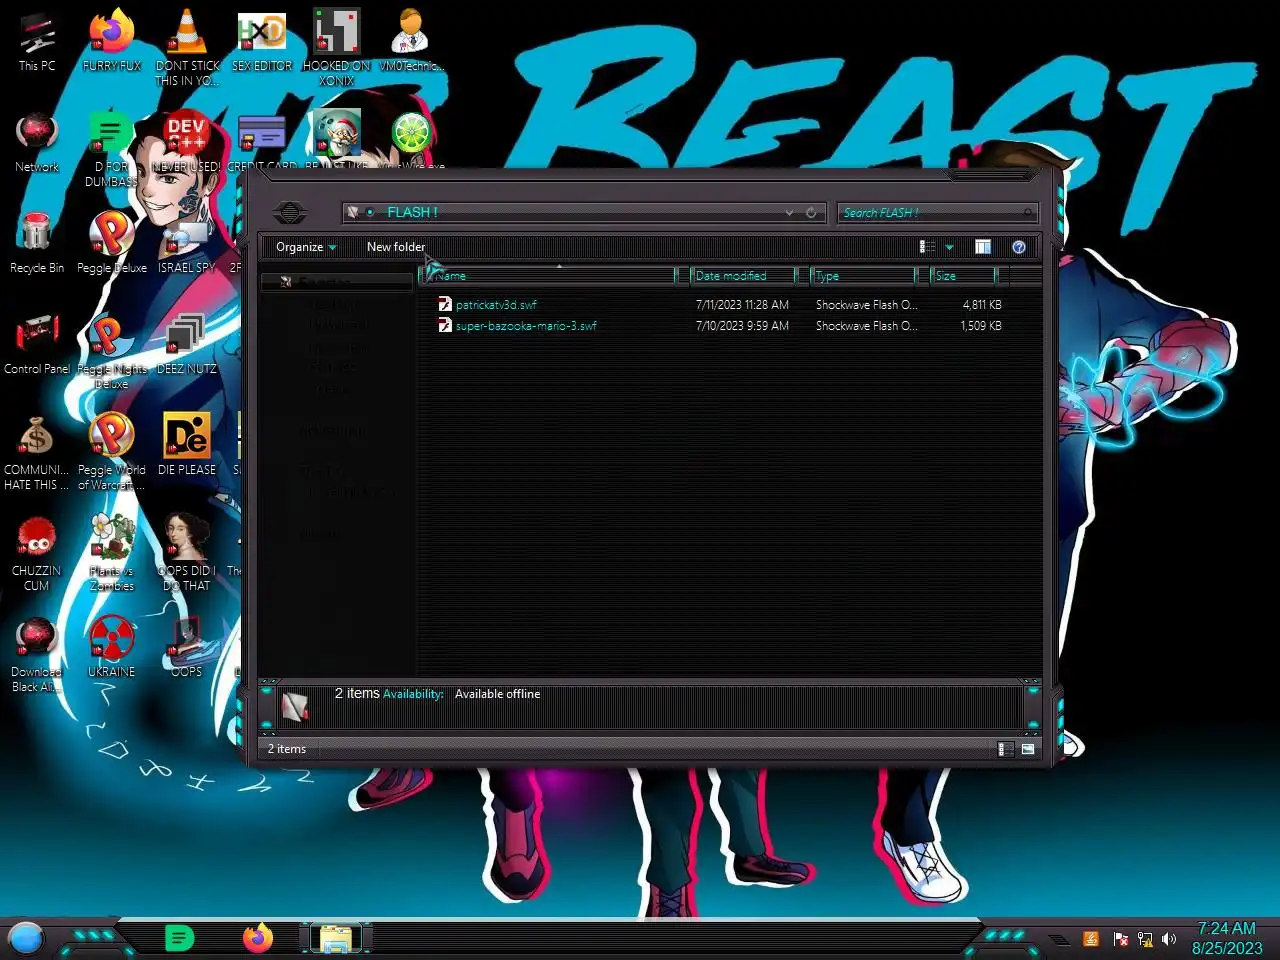Sort files by the Size column
Screen dimensions: 1280x960
pyautogui.click(x=963, y=276)
